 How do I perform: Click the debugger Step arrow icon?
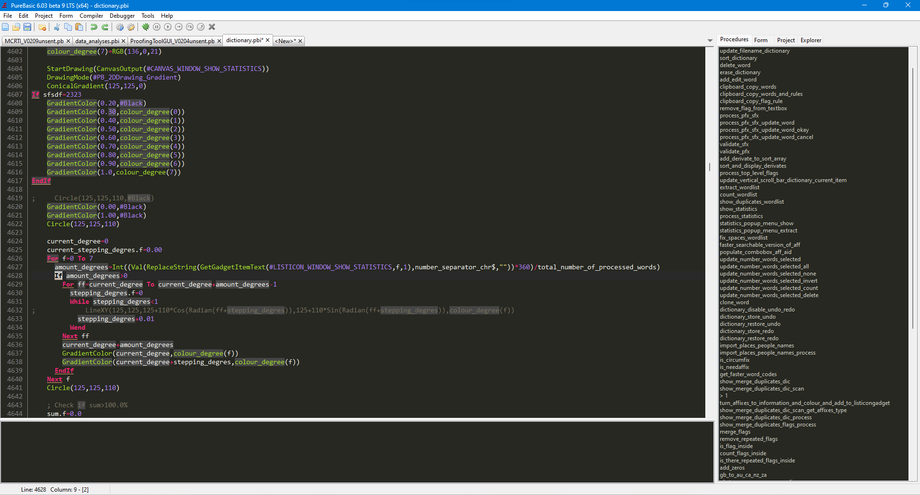point(179,27)
